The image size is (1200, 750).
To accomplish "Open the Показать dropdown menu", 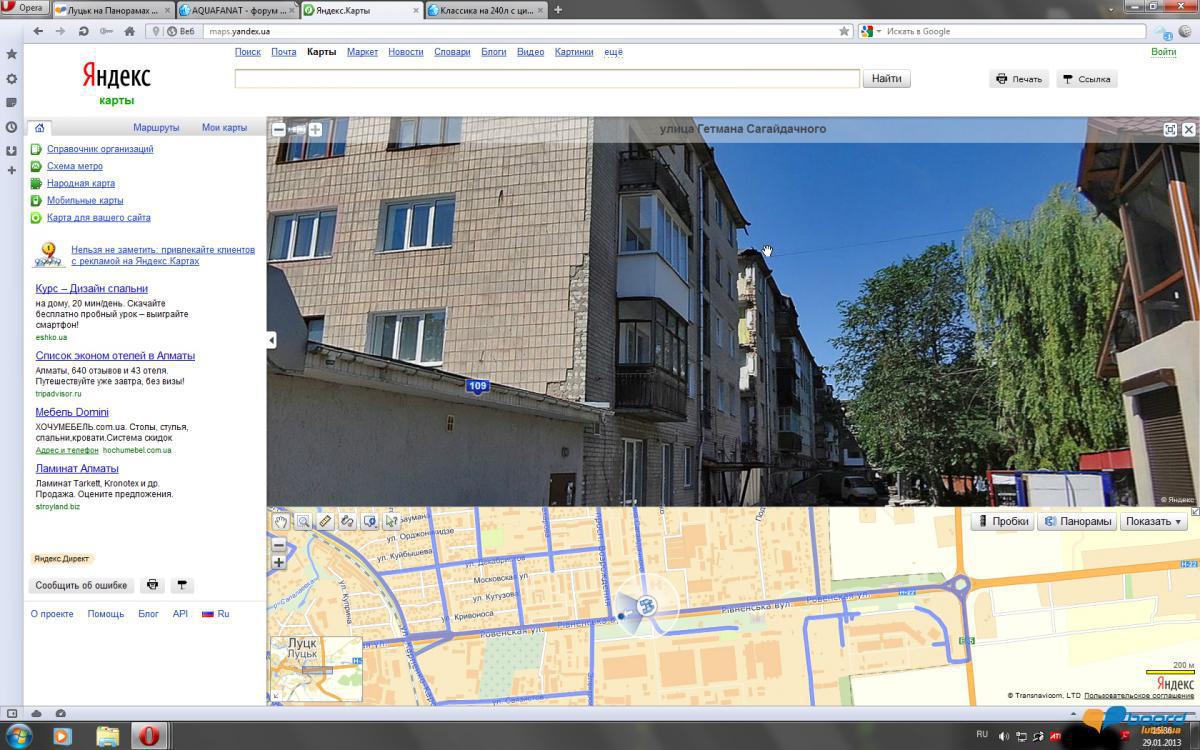I will click(x=1153, y=521).
